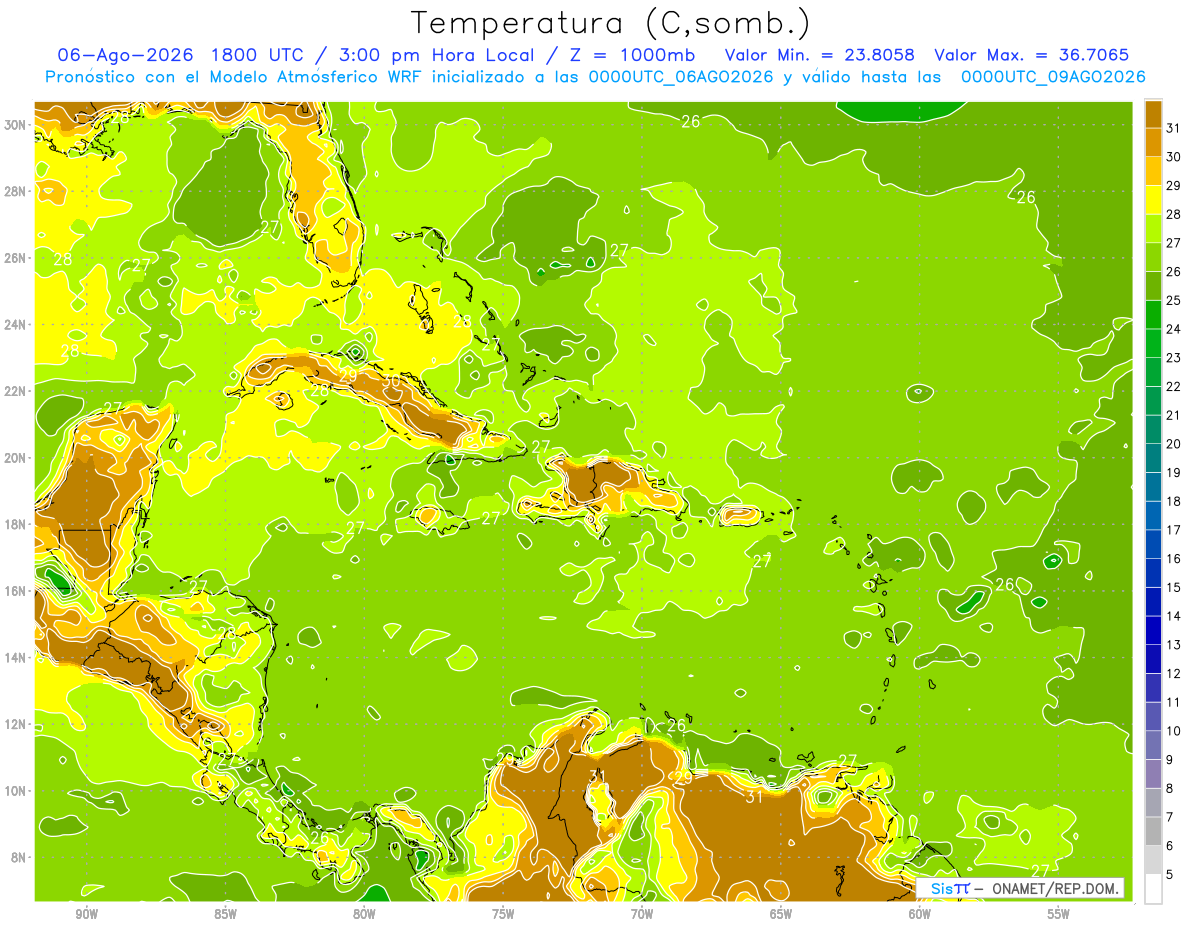
Task: Click the "30N" latitude axis label
Action: [x=16, y=124]
